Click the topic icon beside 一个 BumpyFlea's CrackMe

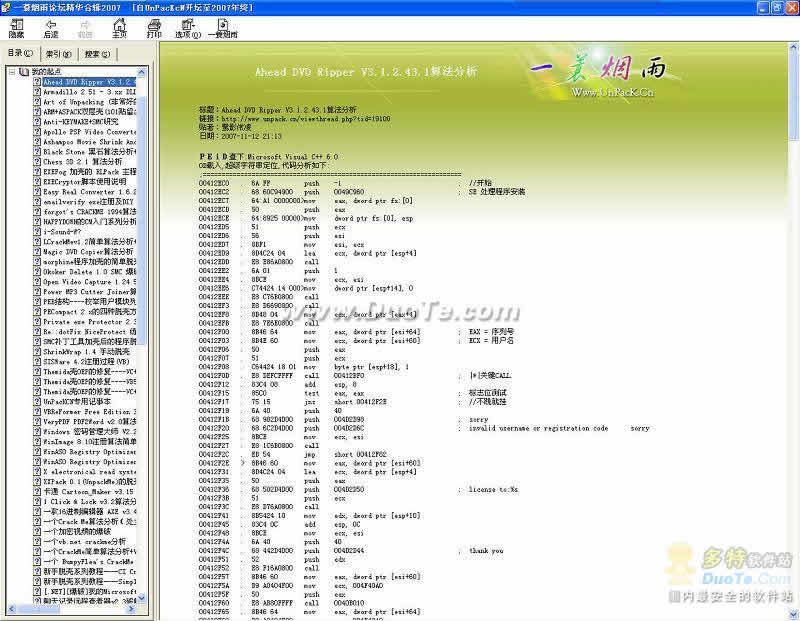pos(37,561)
